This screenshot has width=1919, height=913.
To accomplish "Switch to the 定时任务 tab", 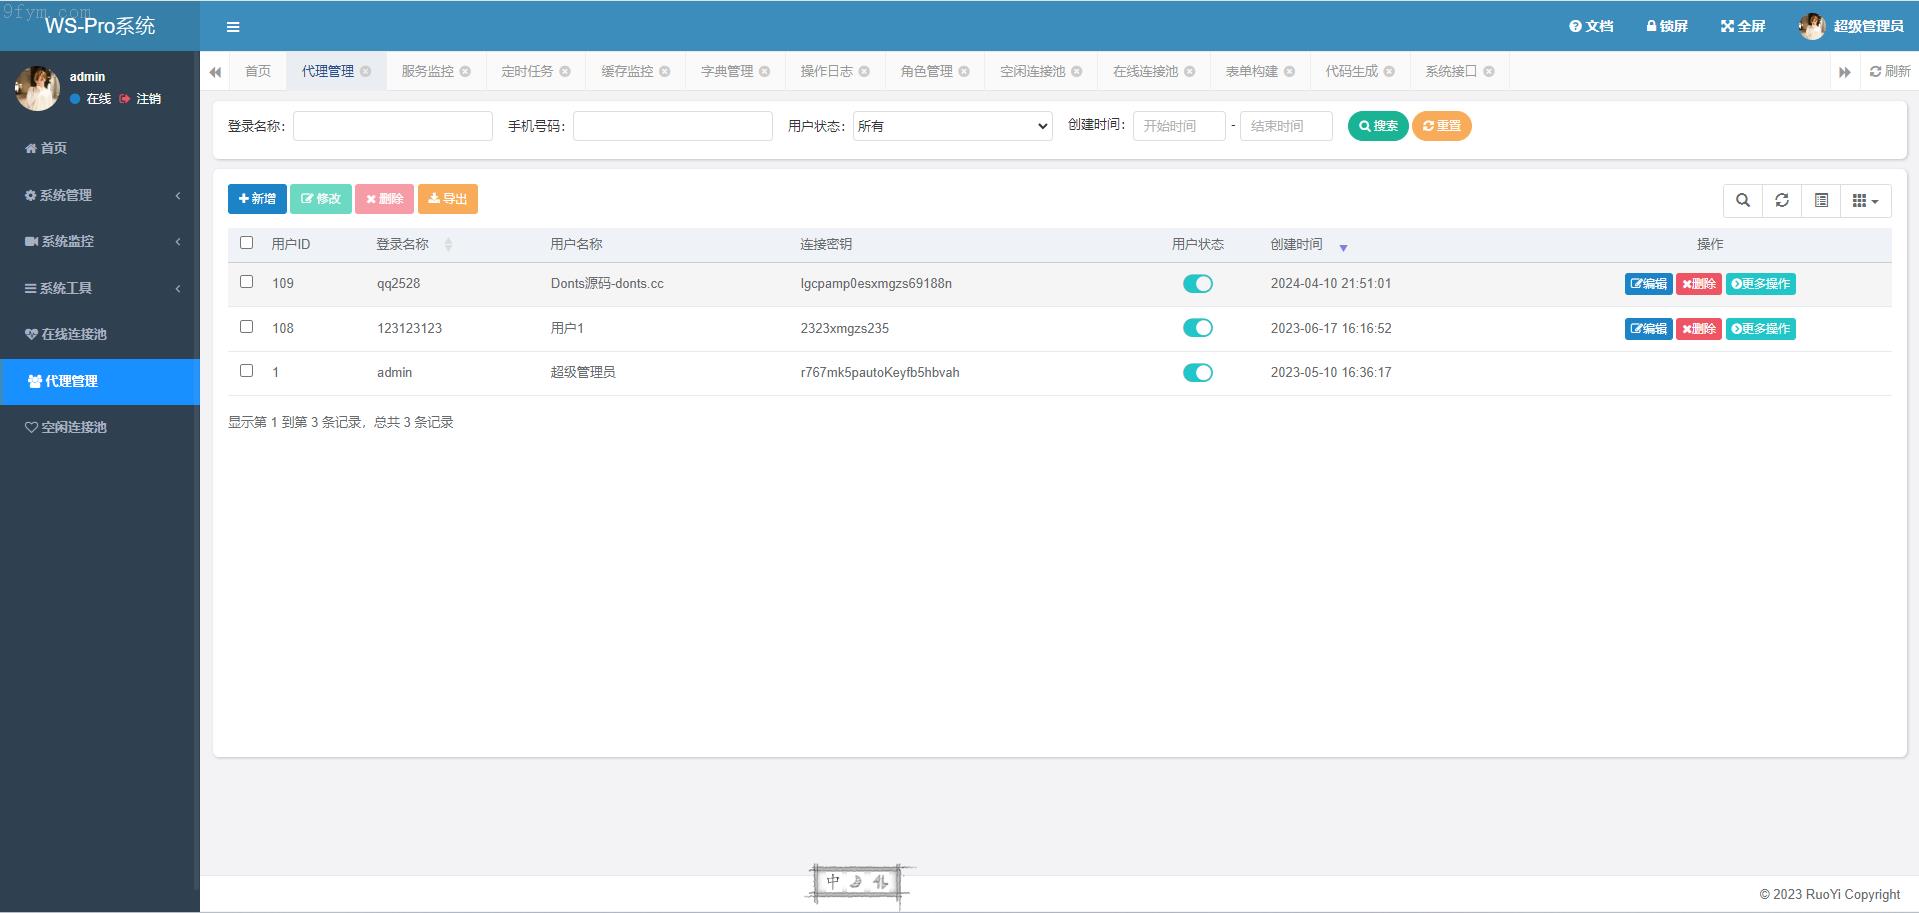I will (527, 72).
